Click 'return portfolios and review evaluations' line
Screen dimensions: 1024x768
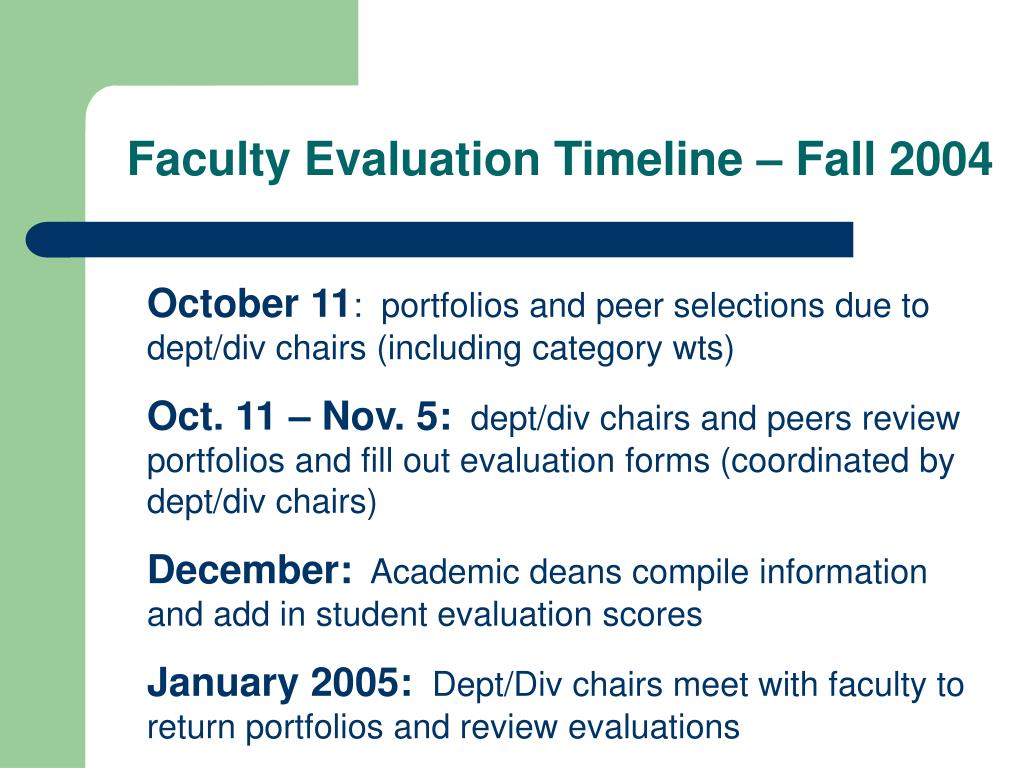[443, 728]
